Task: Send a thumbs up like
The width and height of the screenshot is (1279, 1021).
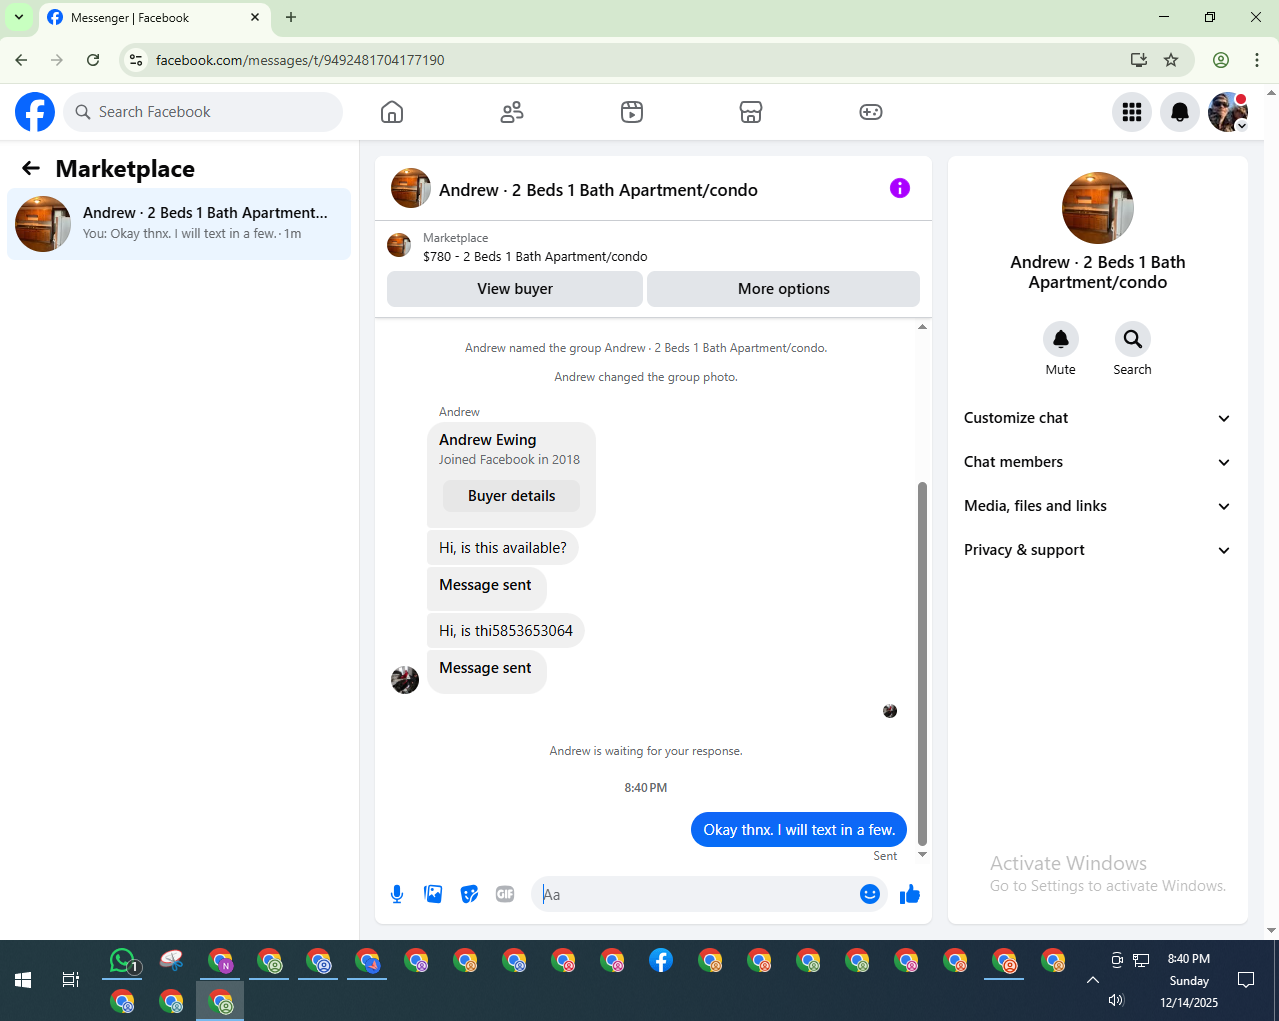Action: (x=909, y=894)
